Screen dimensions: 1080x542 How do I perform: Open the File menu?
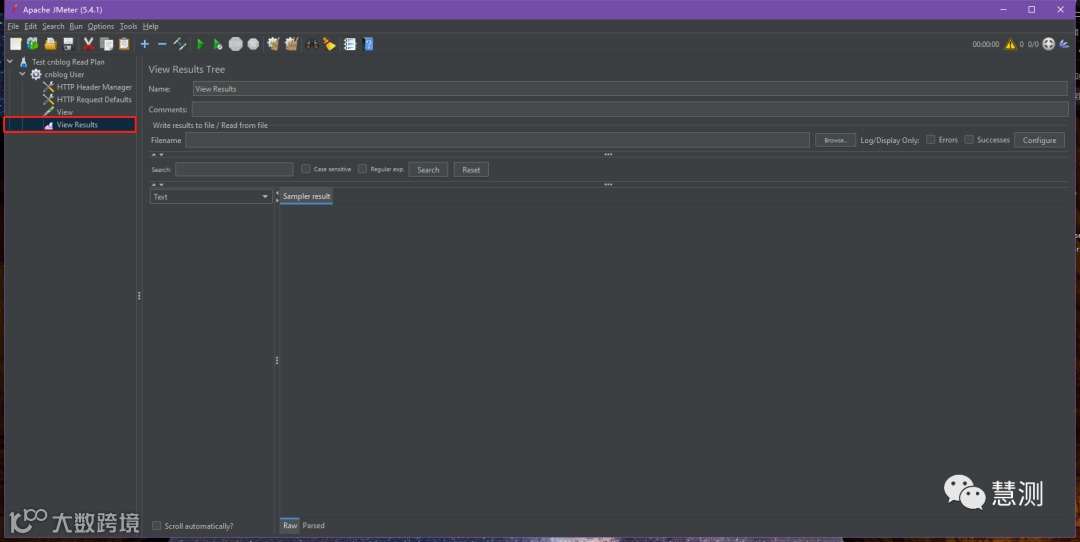(x=13, y=26)
